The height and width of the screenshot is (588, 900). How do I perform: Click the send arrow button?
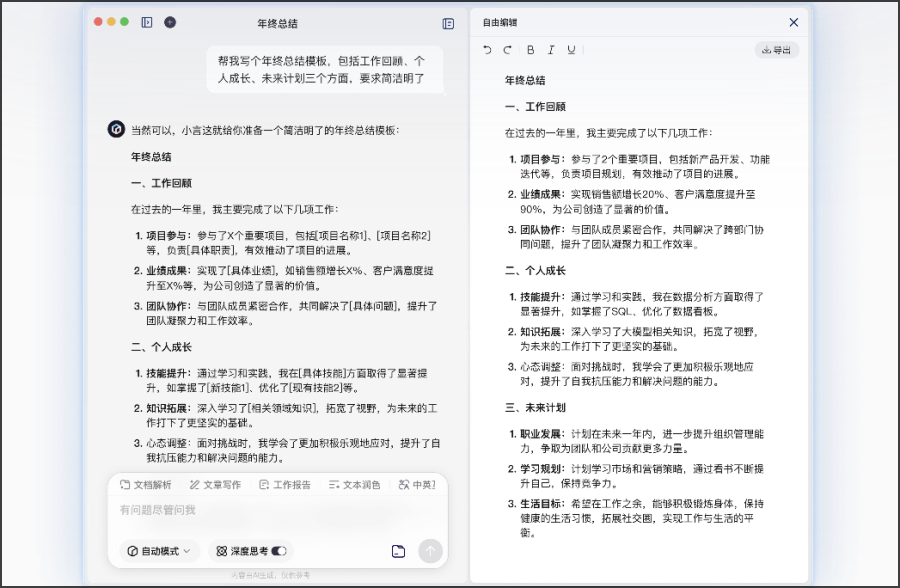tap(430, 551)
